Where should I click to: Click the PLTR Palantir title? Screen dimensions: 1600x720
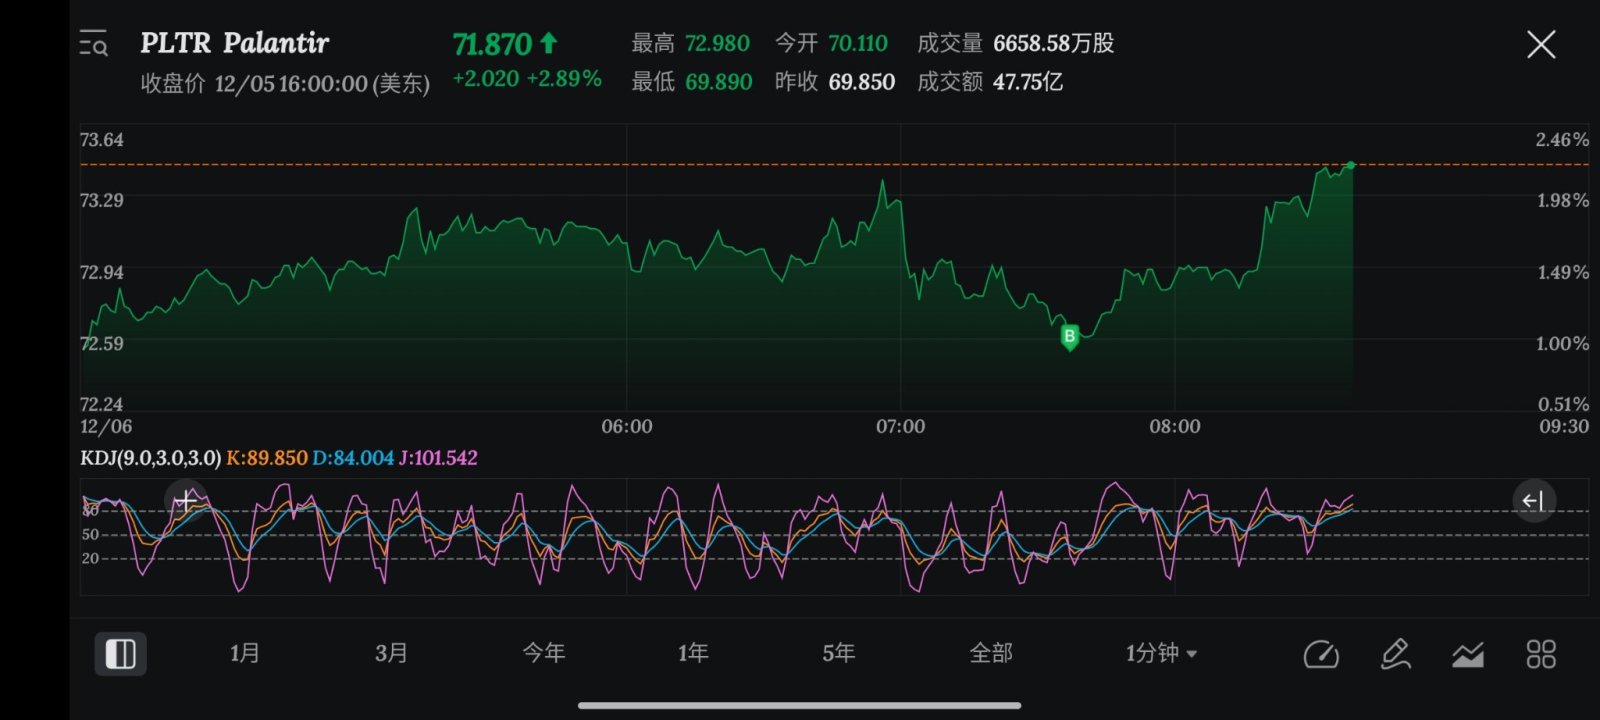(x=234, y=43)
